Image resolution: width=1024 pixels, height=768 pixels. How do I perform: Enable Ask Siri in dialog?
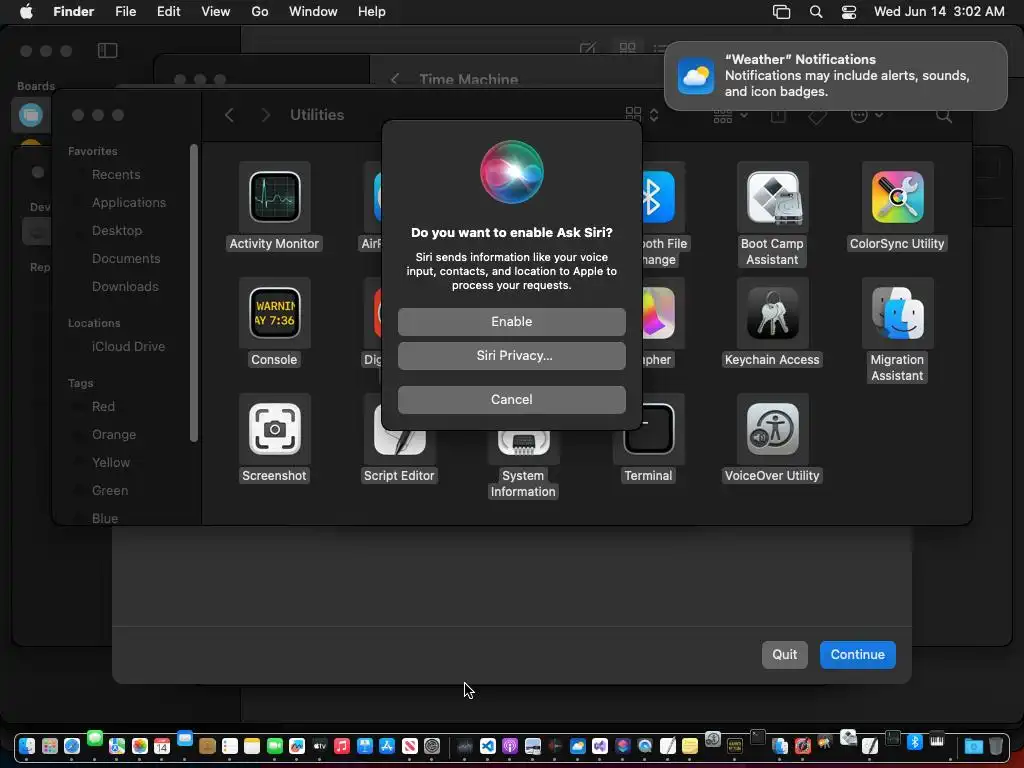click(511, 321)
